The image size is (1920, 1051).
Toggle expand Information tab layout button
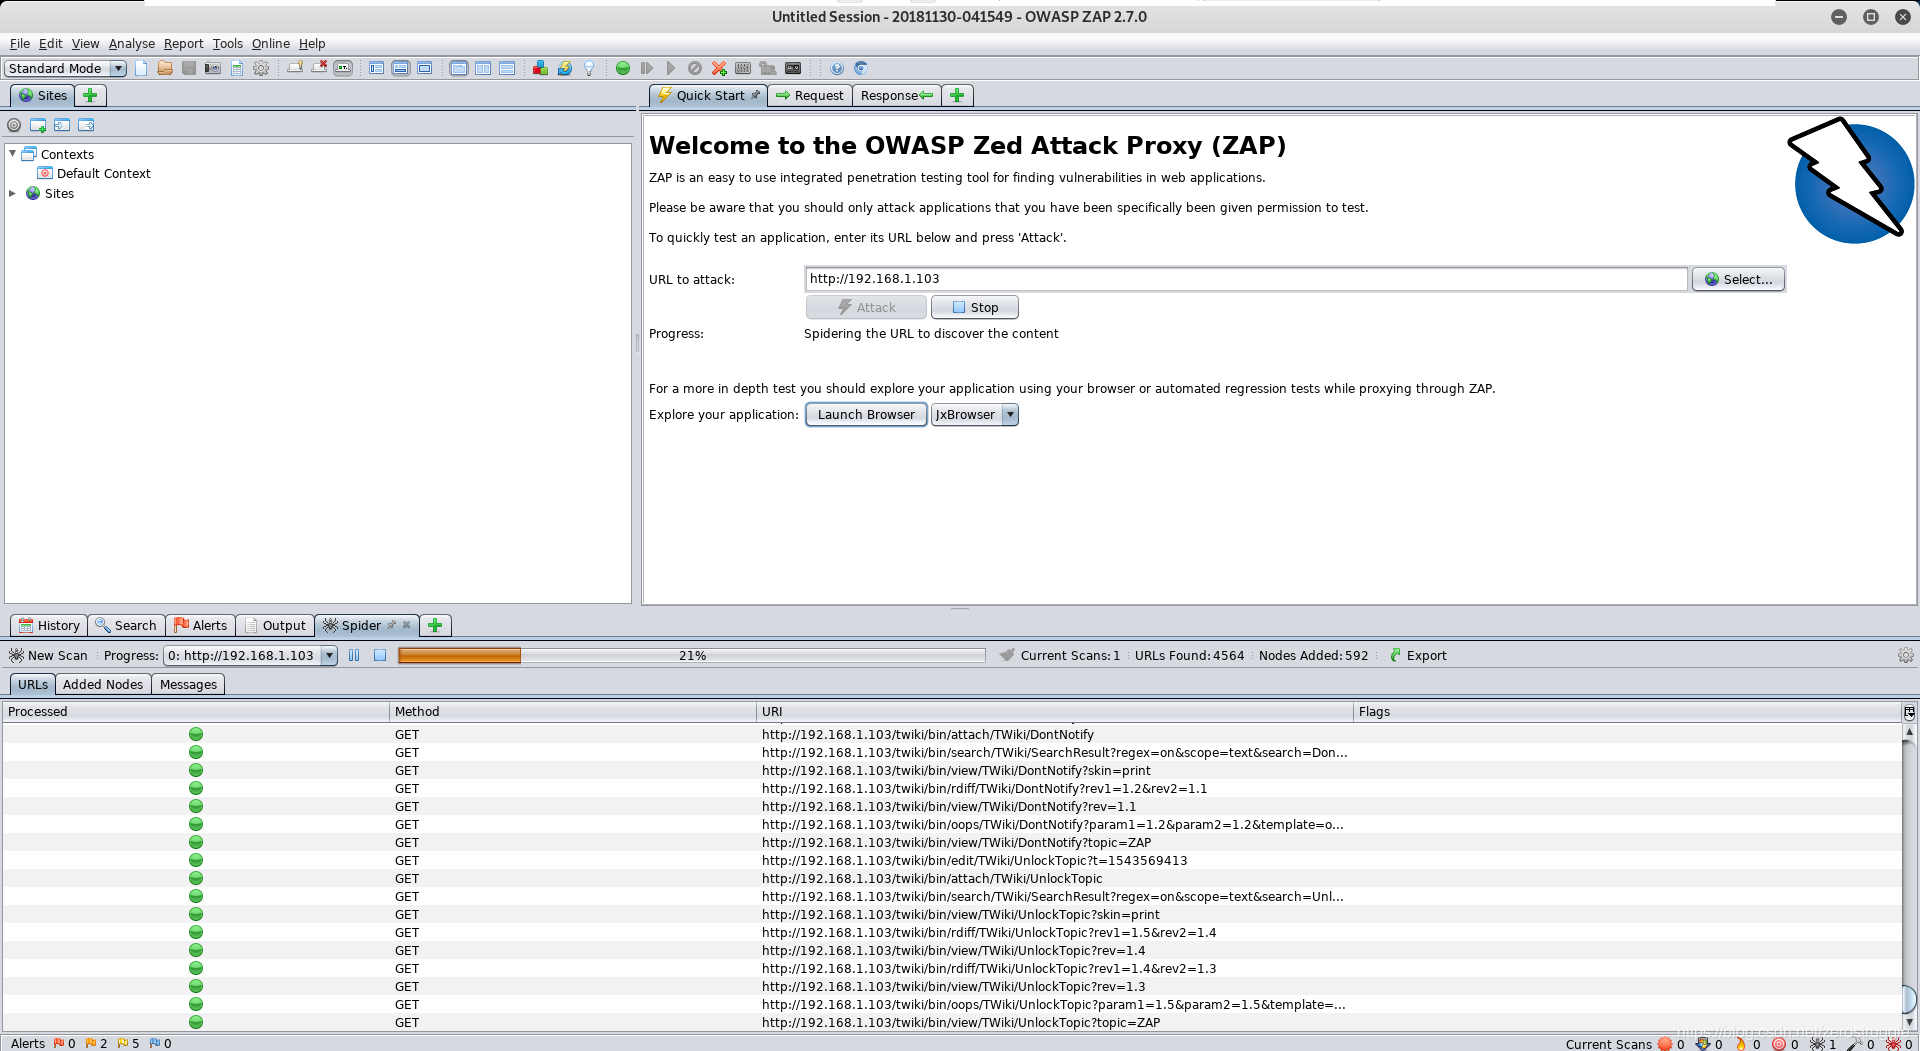point(401,68)
